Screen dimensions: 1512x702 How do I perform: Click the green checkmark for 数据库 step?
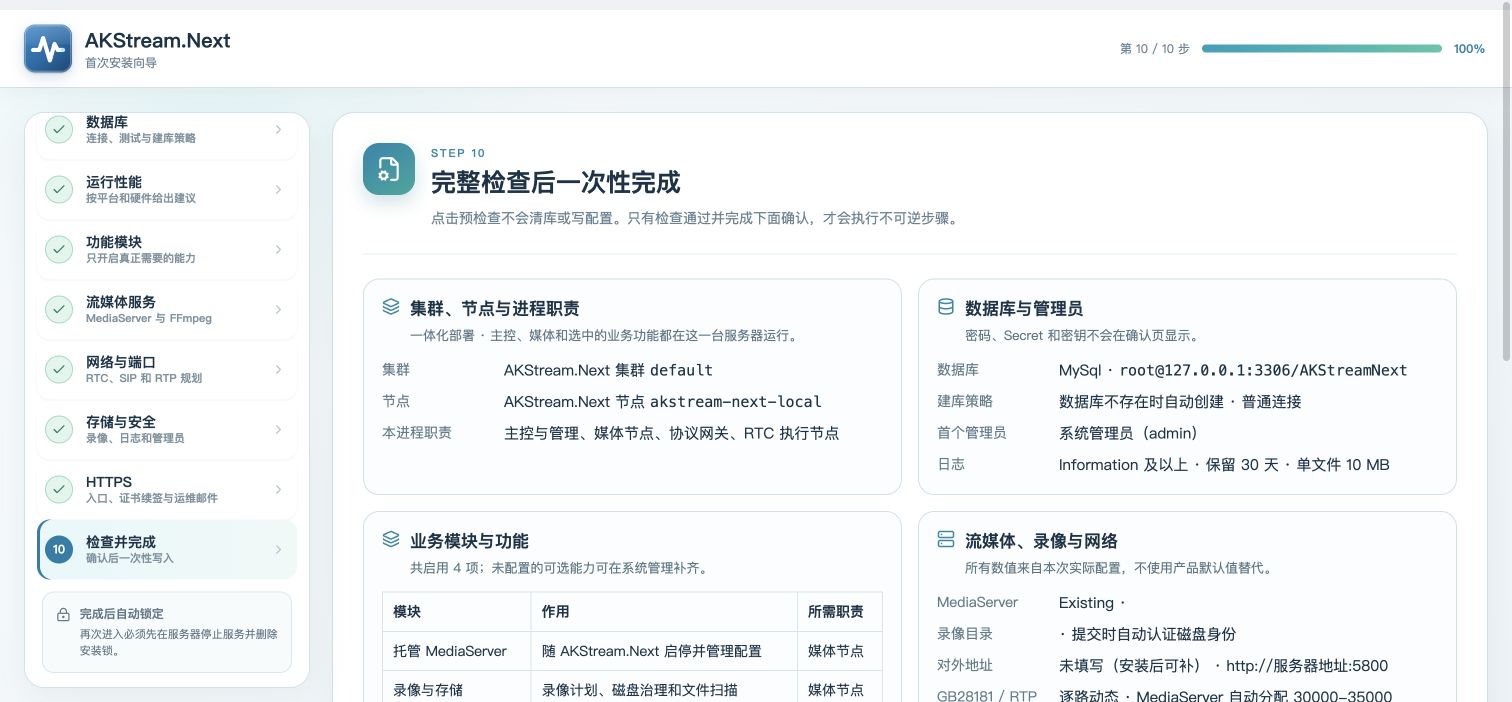tap(59, 129)
